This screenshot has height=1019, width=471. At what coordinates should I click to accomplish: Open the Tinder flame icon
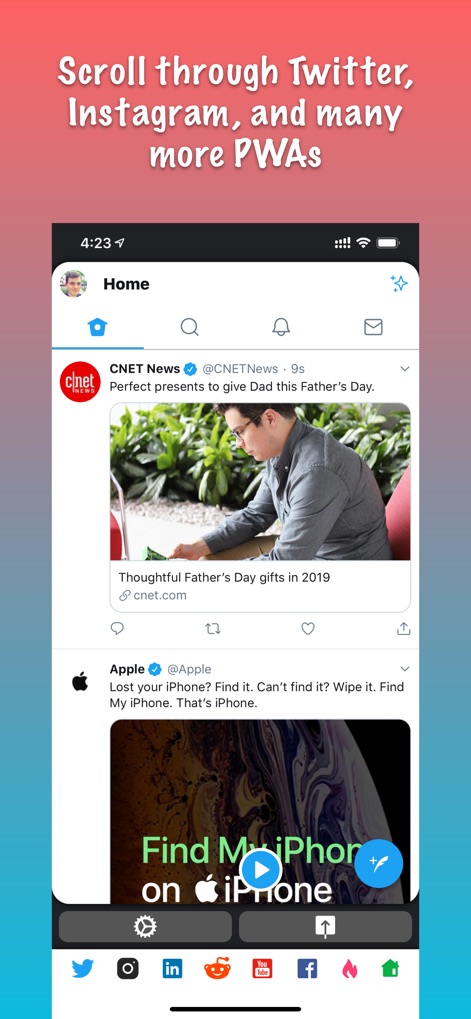[350, 969]
